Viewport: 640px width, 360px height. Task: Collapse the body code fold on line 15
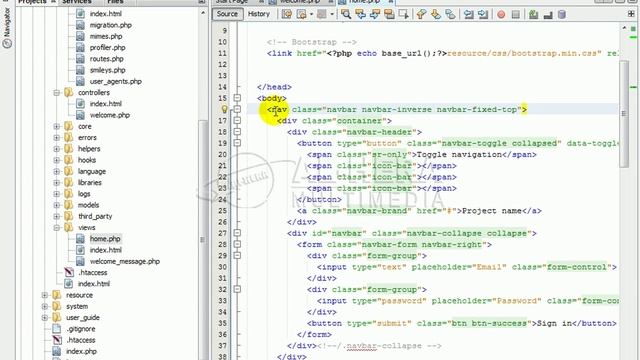point(237,98)
